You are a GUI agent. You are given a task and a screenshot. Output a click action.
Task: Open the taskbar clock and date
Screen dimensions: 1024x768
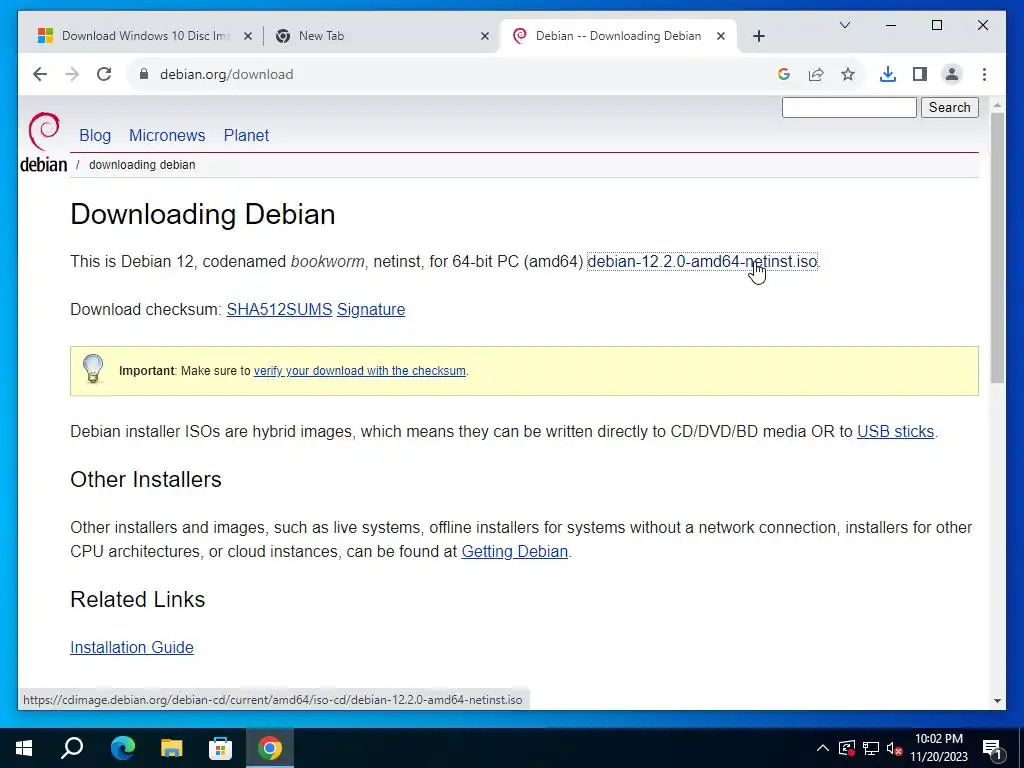(939, 748)
